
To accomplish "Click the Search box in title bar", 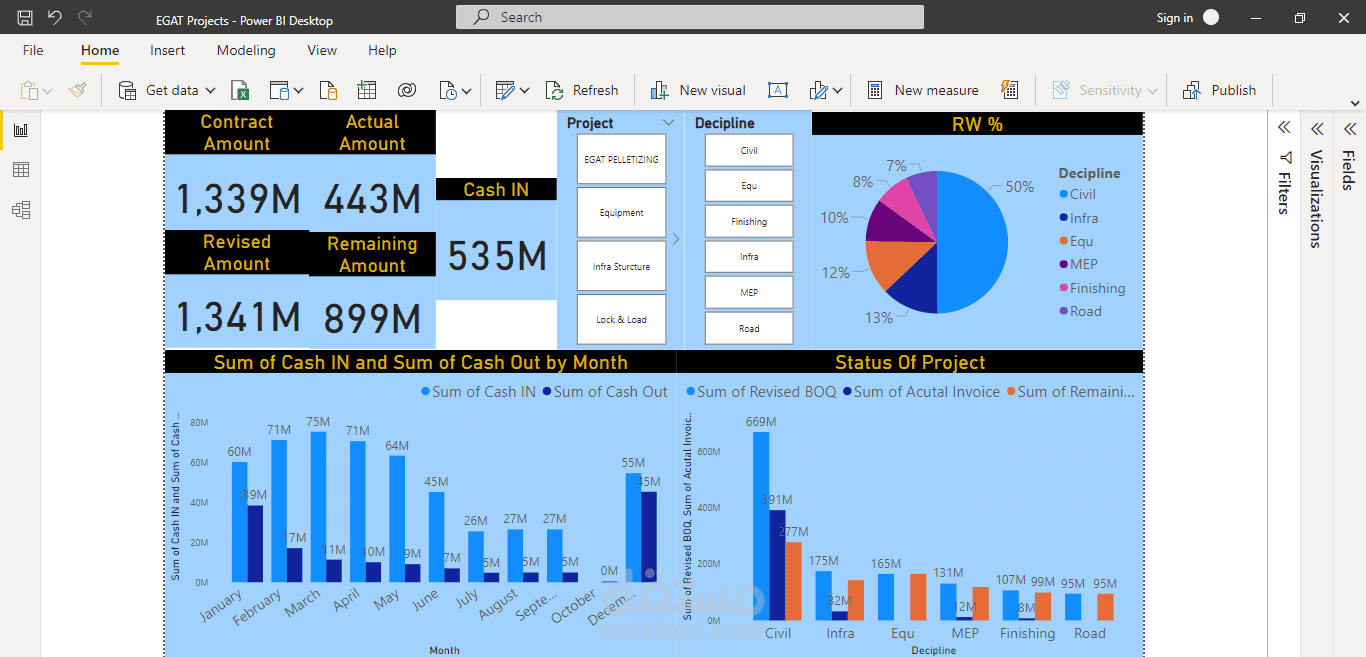I will click(x=689, y=17).
